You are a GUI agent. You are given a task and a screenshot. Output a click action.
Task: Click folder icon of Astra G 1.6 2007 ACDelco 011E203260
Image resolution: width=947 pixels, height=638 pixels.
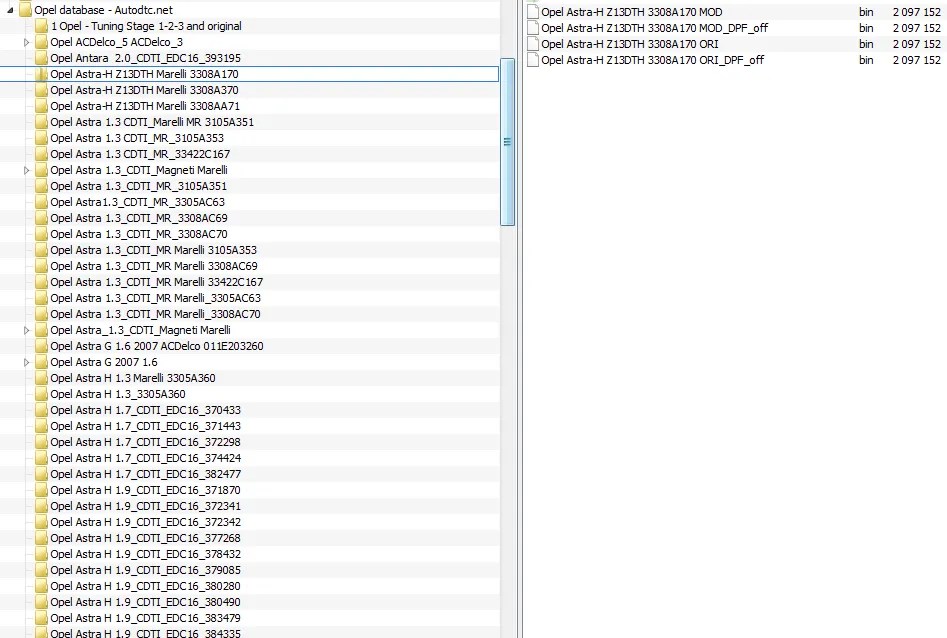pos(41,346)
